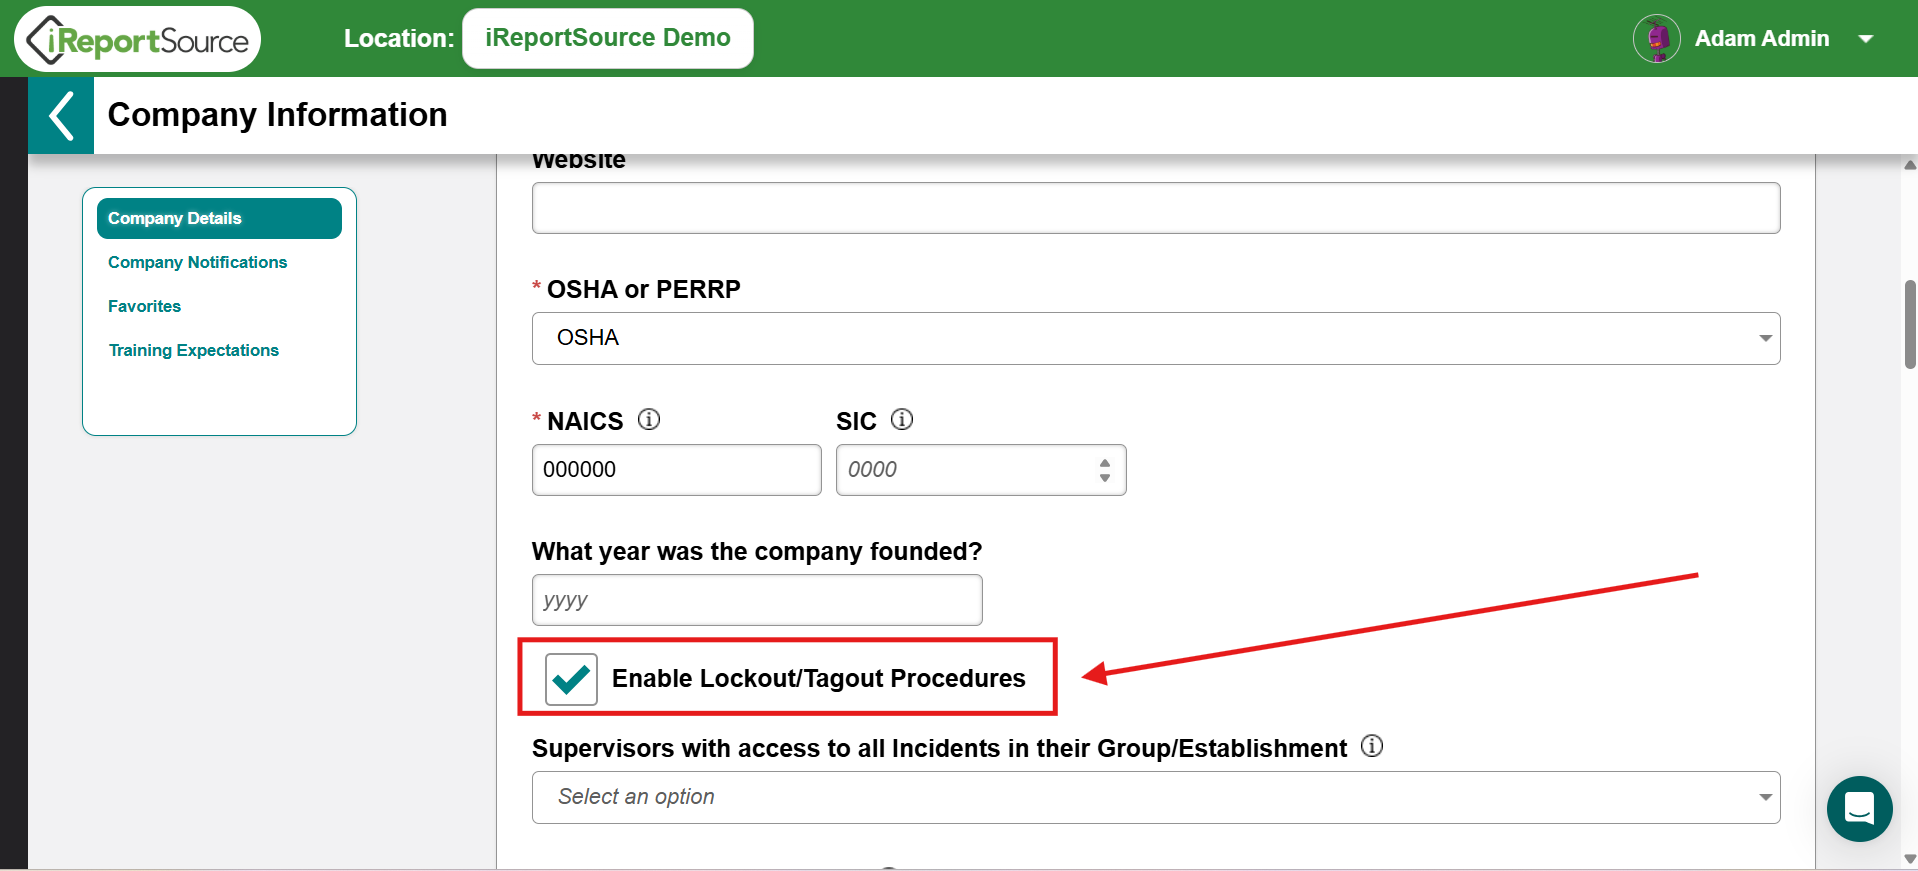This screenshot has height=871, width=1918.
Task: Open the chat support bubble icon
Action: (1859, 808)
